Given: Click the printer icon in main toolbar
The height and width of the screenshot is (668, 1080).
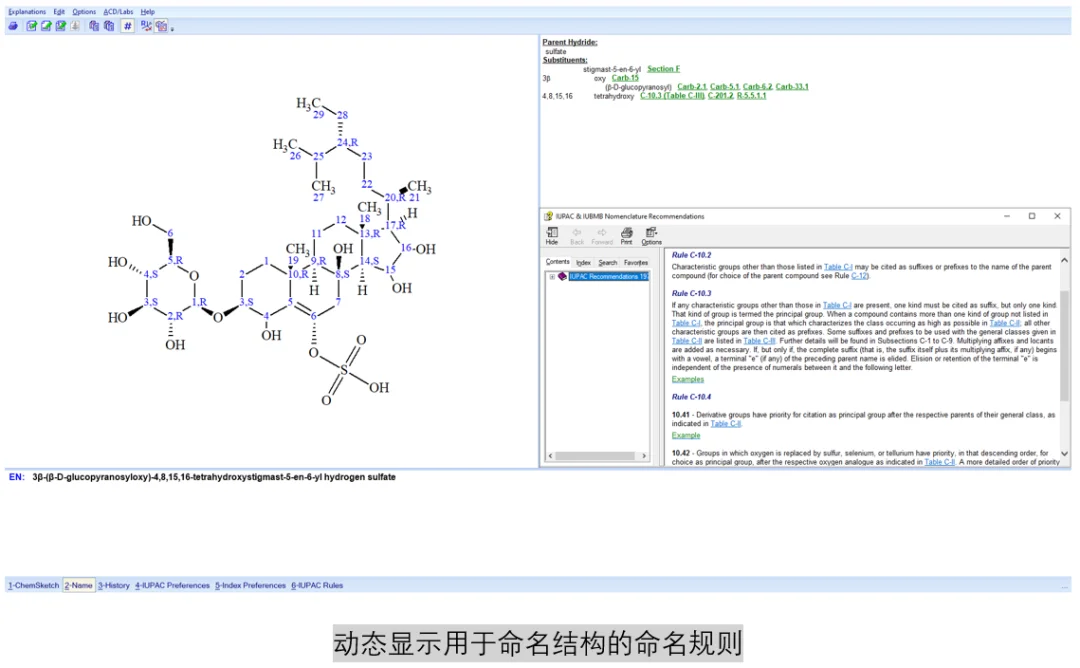Looking at the screenshot, I should pyautogui.click(x=13, y=26).
